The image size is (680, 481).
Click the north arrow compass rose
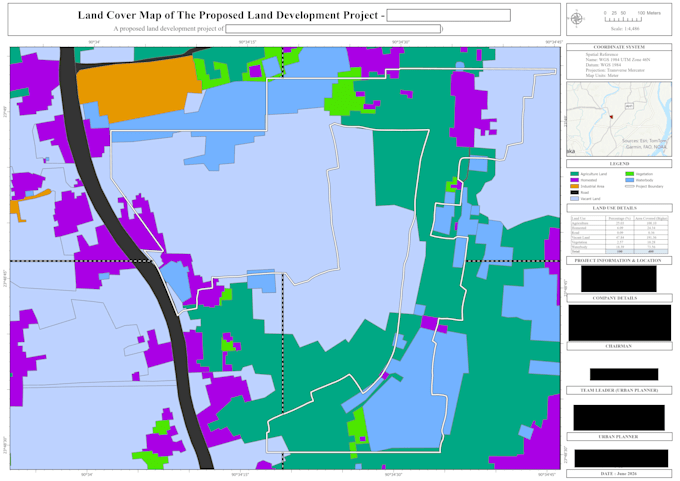[576, 19]
